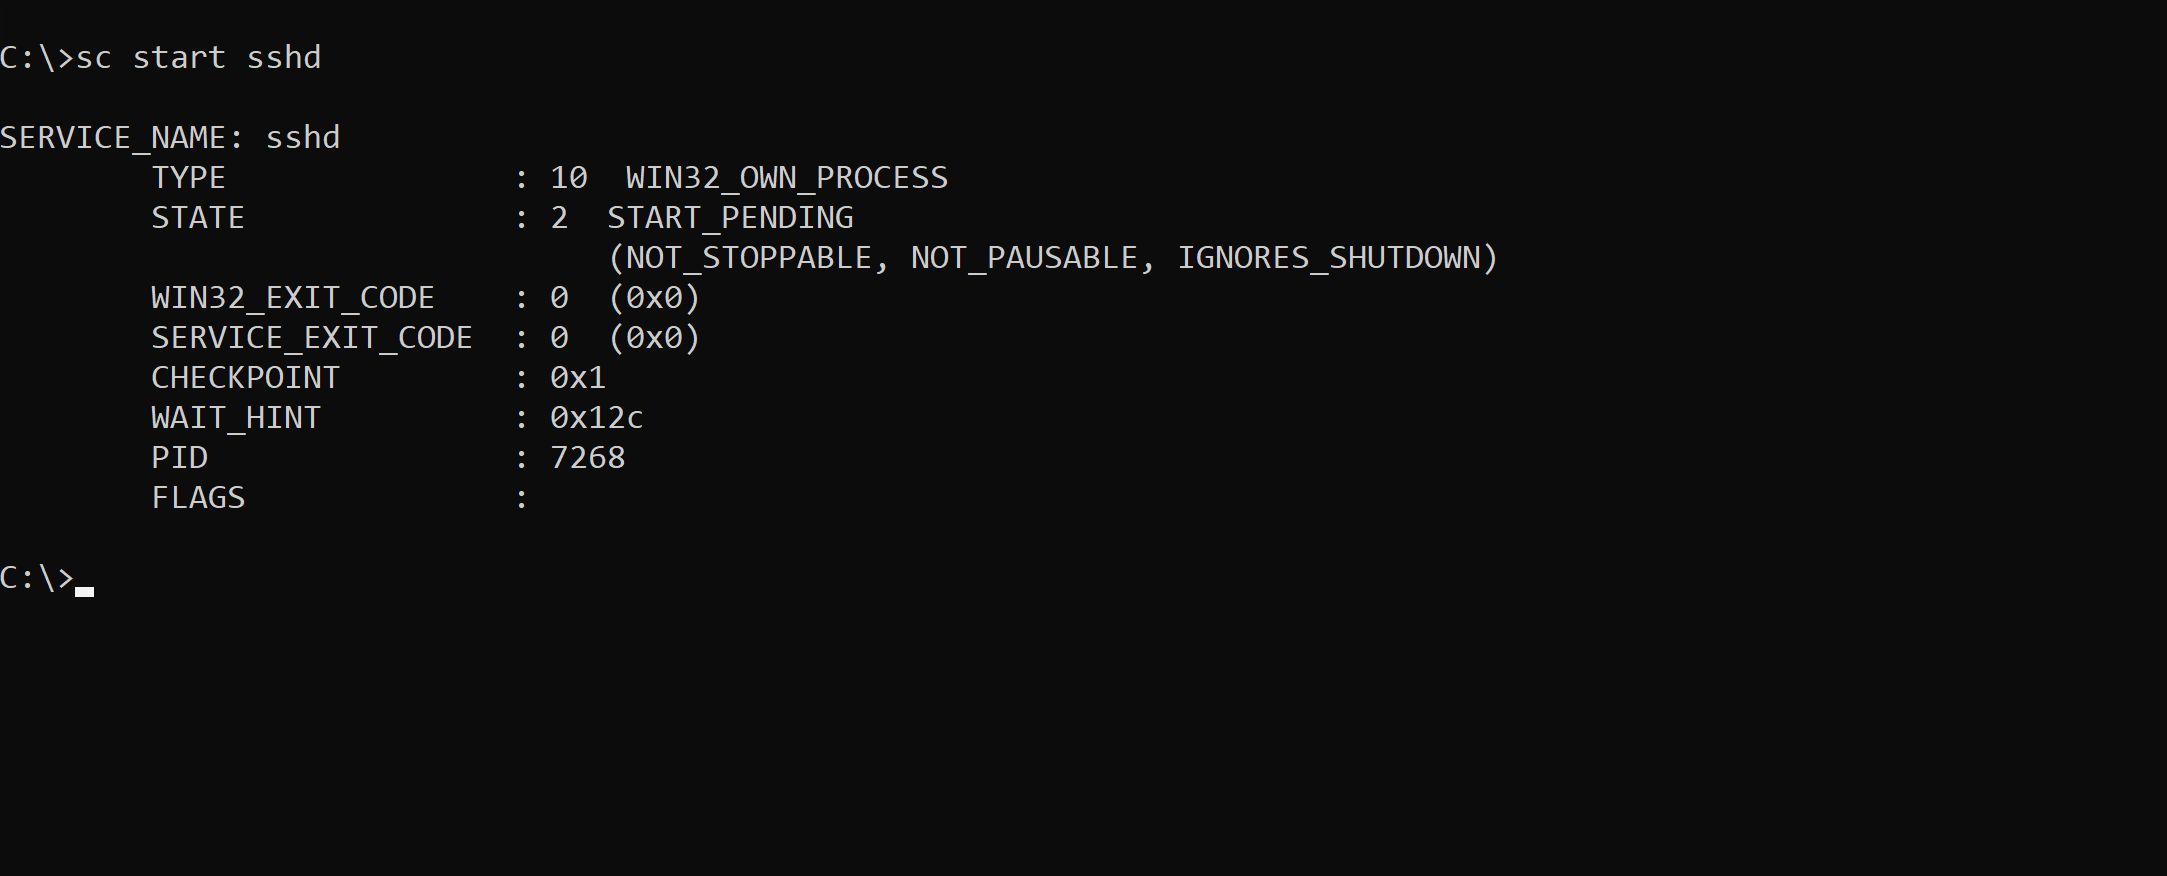The width and height of the screenshot is (2167, 876).
Task: Click the CHECKPOINT label
Action: tap(245, 378)
